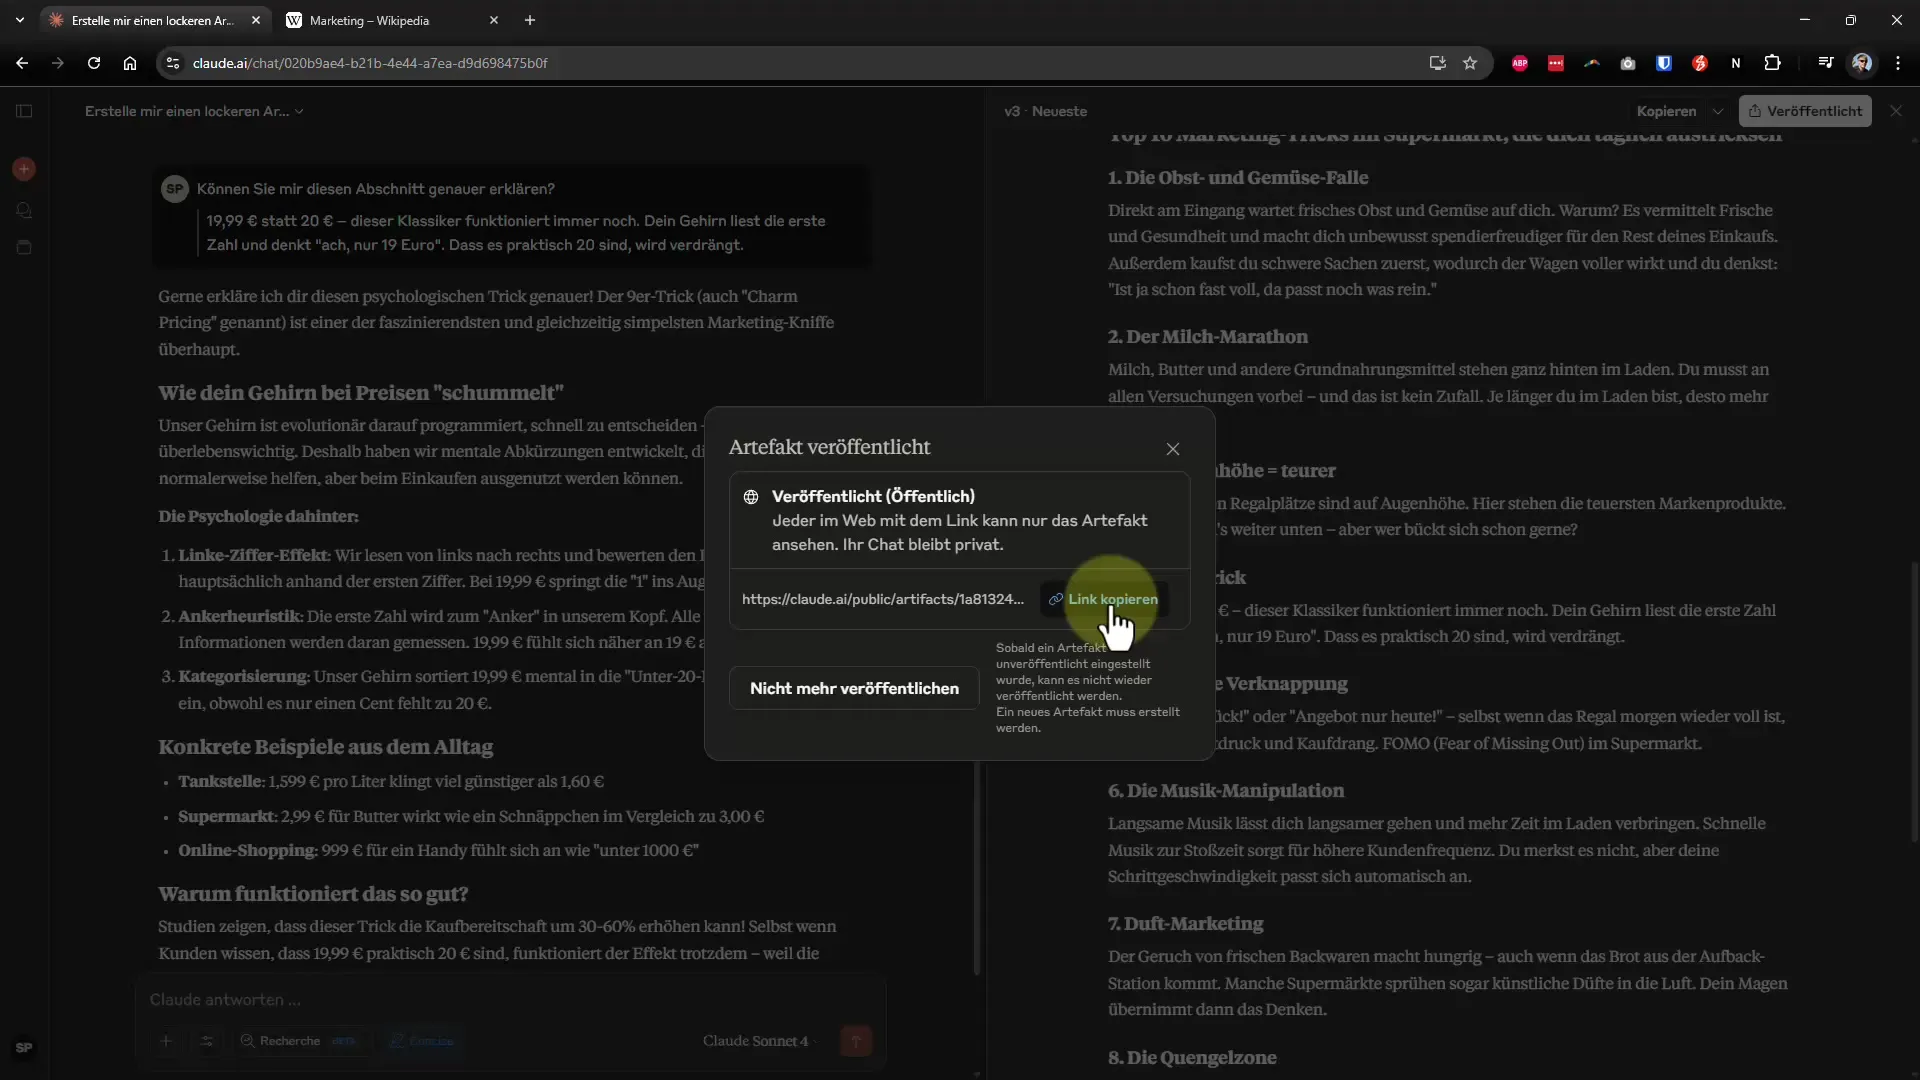Open the media control icon in toolbar
Viewport: 1920px width, 1080px height.
coord(1826,63)
